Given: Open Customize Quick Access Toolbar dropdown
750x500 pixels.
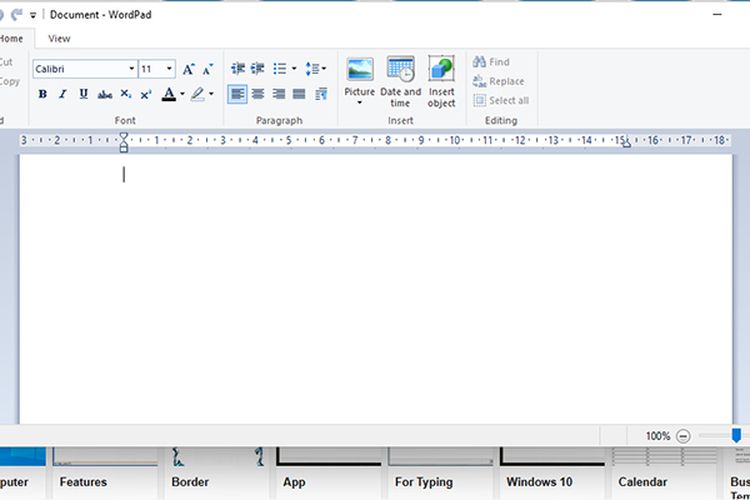Looking at the screenshot, I should (x=33, y=15).
